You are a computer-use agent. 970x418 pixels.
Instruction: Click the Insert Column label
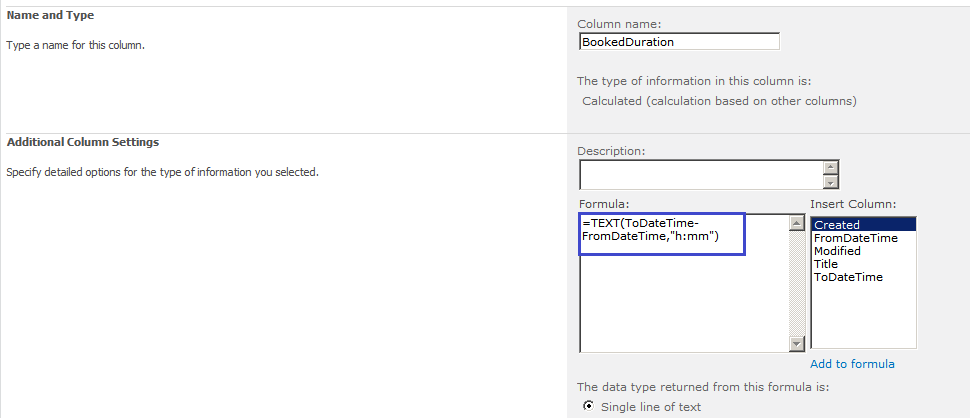tap(852, 204)
